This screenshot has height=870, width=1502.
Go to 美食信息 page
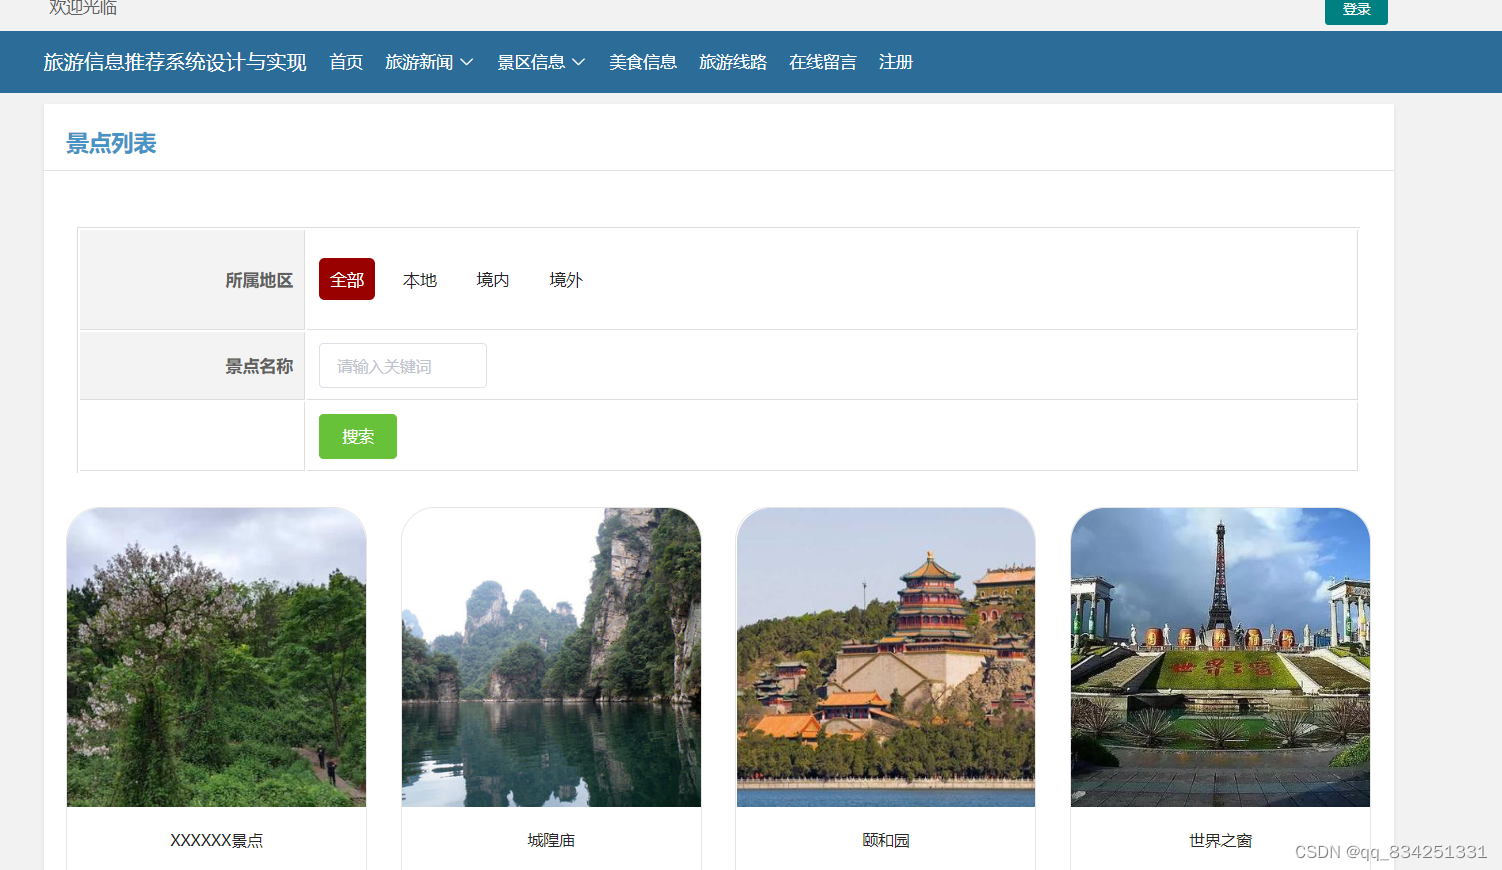pyautogui.click(x=643, y=62)
